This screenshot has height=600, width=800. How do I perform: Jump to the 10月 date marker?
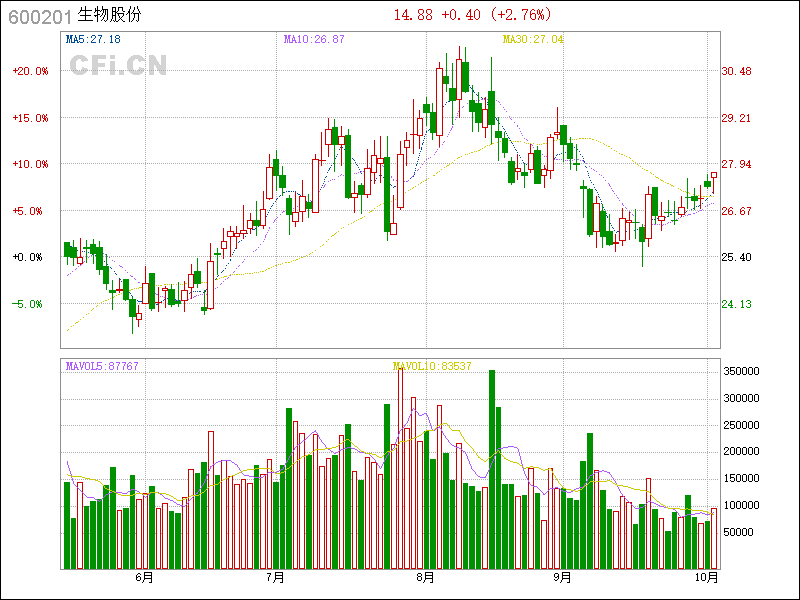tap(706, 577)
